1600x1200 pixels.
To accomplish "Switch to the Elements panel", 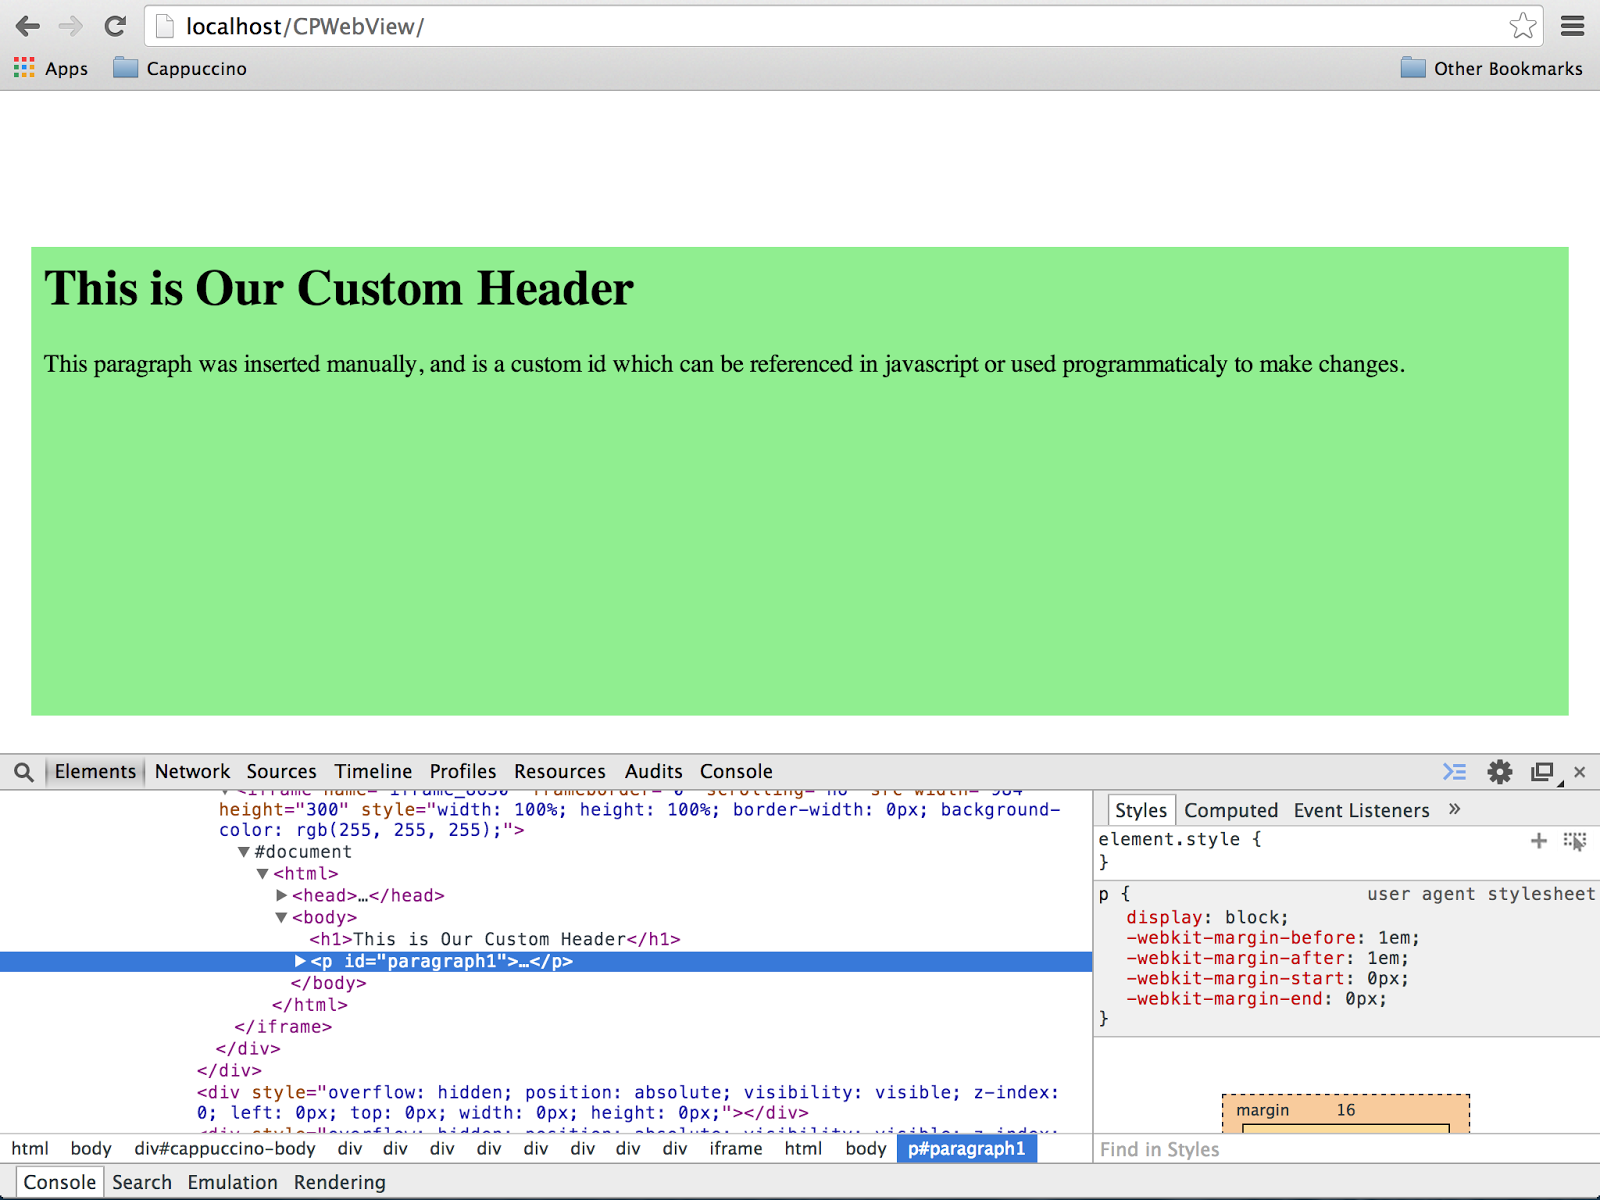I will coord(95,771).
